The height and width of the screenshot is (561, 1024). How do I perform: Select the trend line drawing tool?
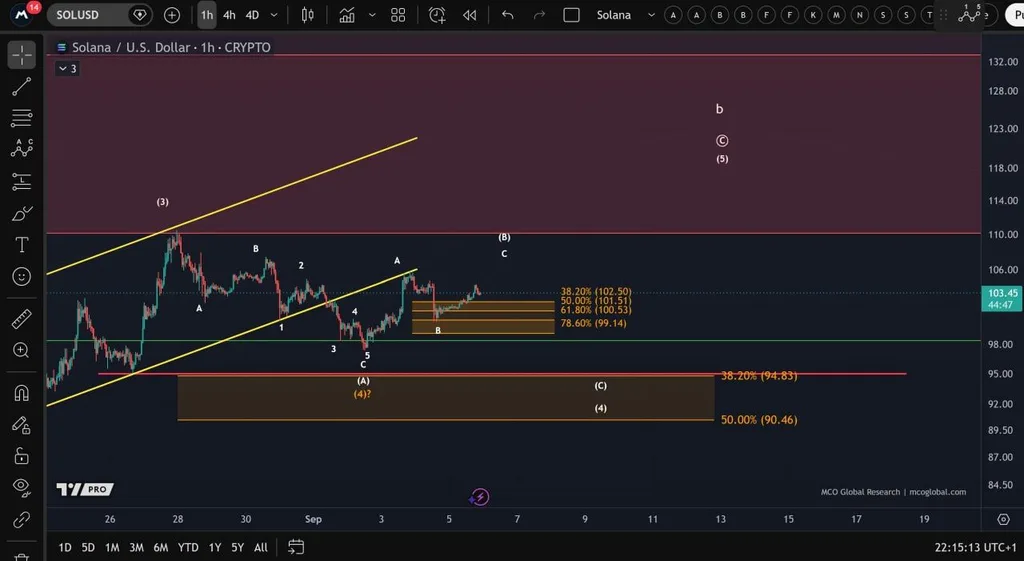(x=22, y=86)
